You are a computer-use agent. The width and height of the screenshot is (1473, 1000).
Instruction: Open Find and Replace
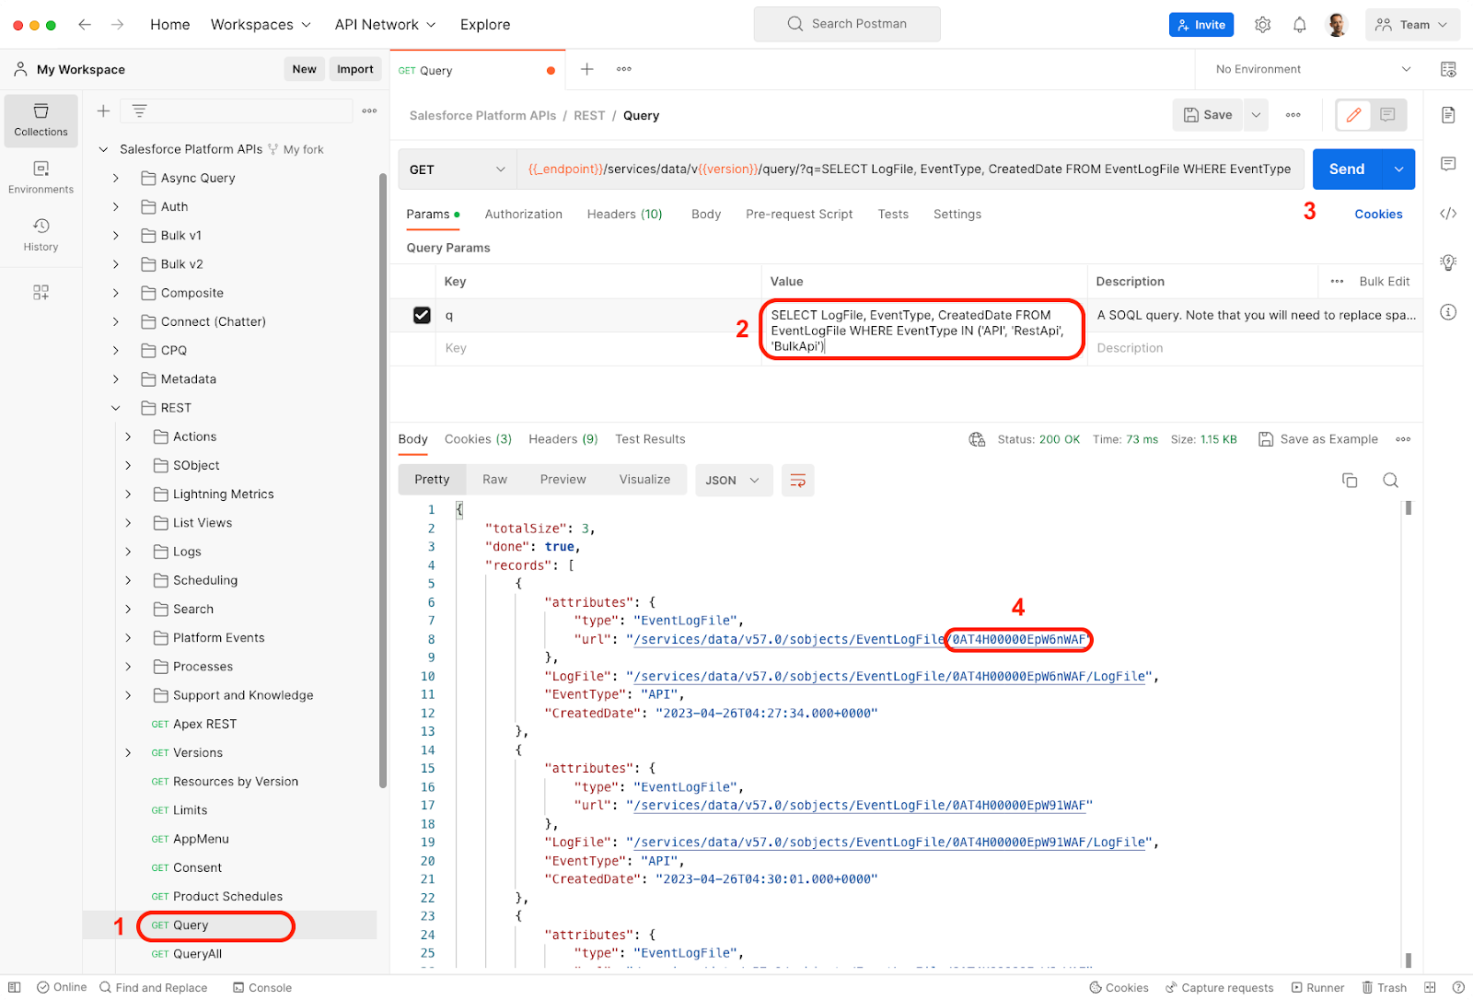click(x=153, y=988)
